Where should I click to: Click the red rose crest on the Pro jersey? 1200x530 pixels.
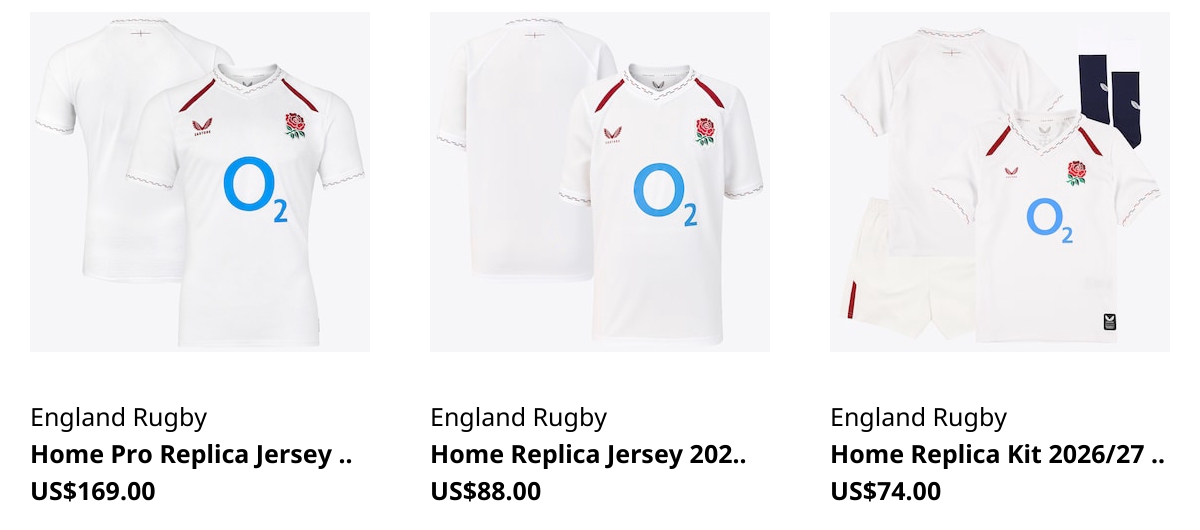(294, 125)
